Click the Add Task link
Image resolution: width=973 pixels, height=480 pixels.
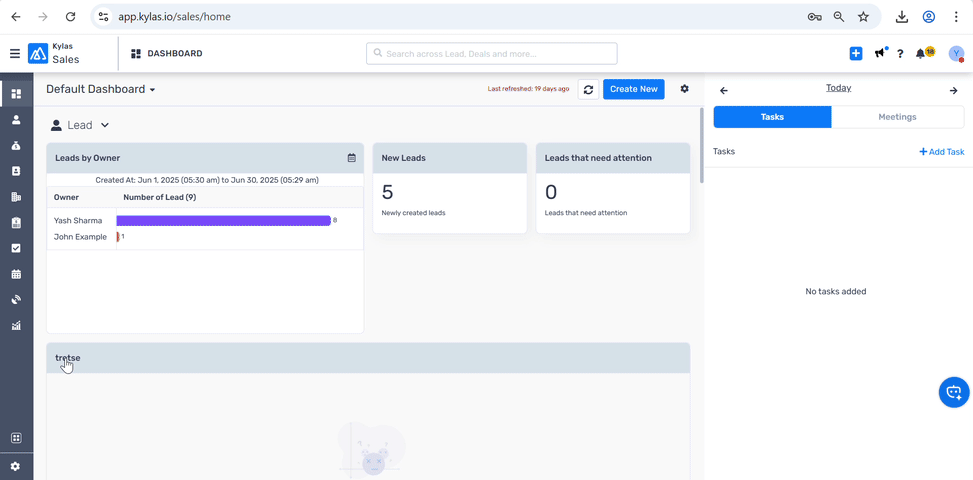point(942,151)
